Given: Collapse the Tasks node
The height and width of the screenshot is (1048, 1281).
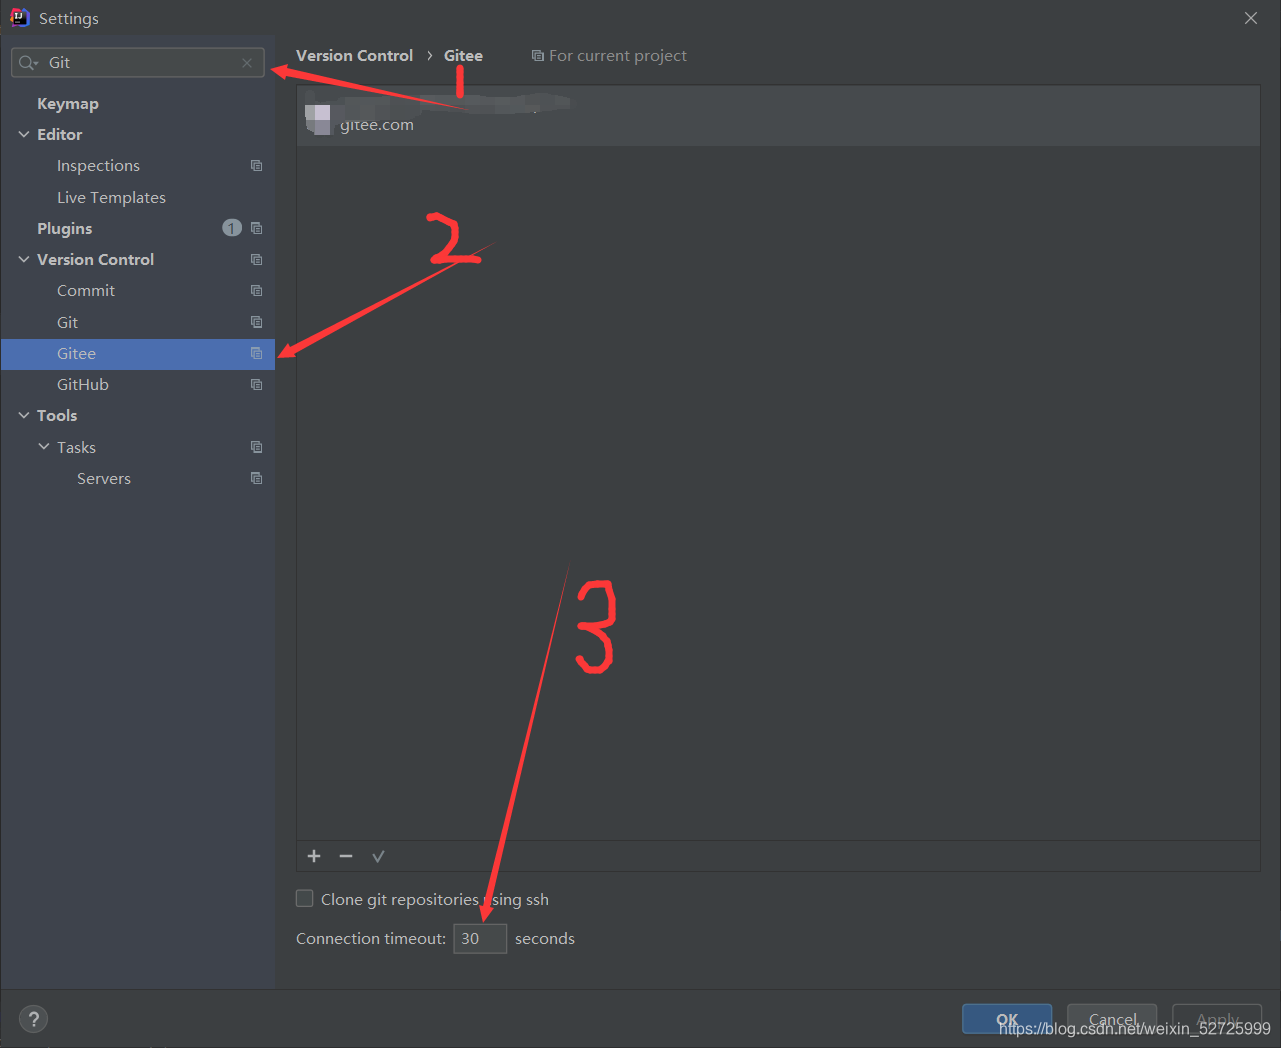Looking at the screenshot, I should pyautogui.click(x=44, y=447).
